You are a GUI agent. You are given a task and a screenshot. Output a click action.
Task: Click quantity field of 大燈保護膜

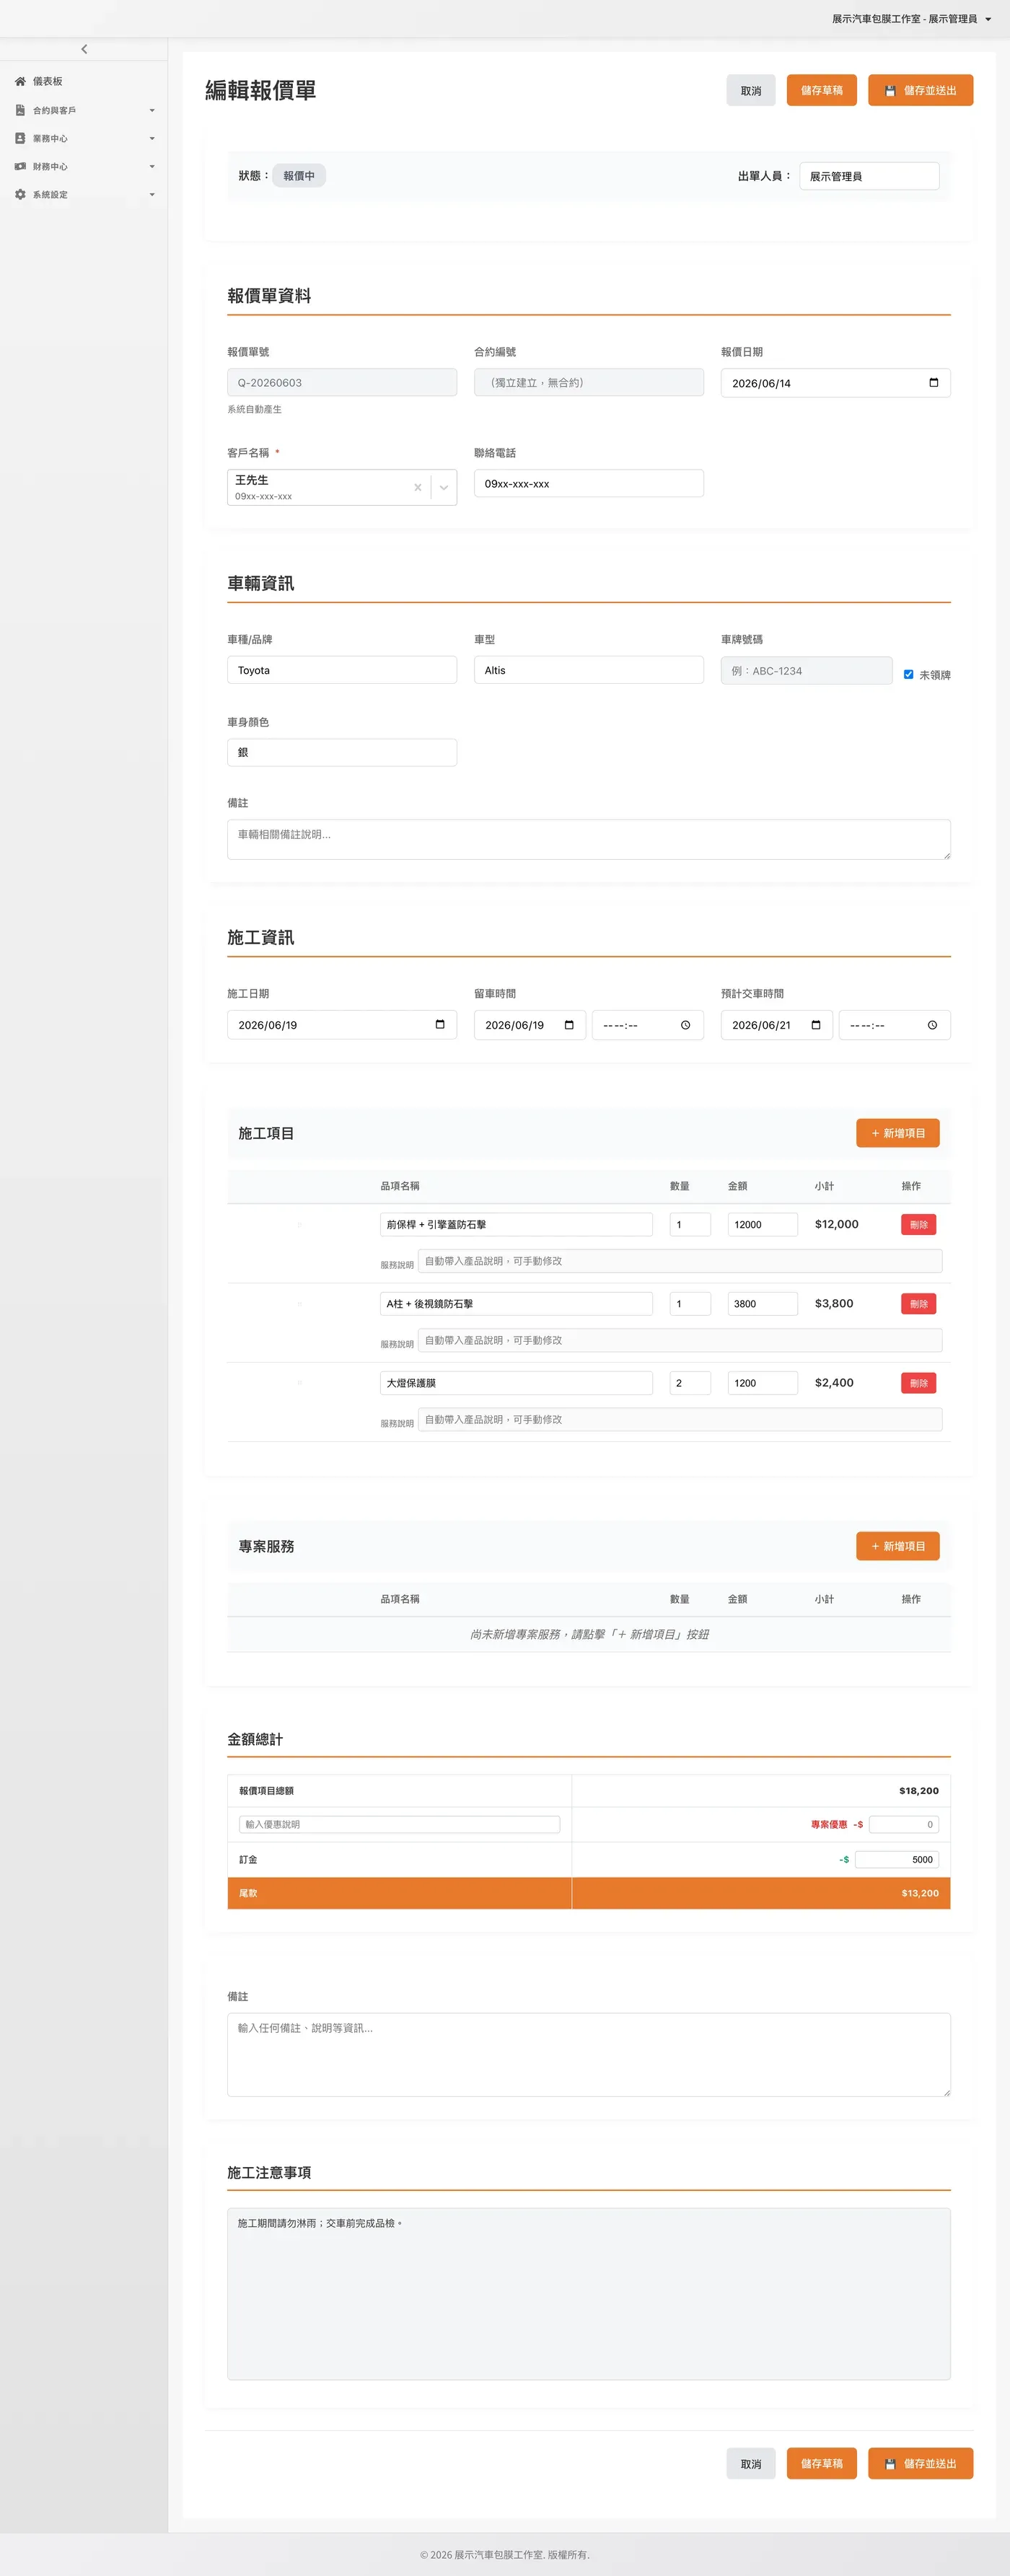[690, 1383]
